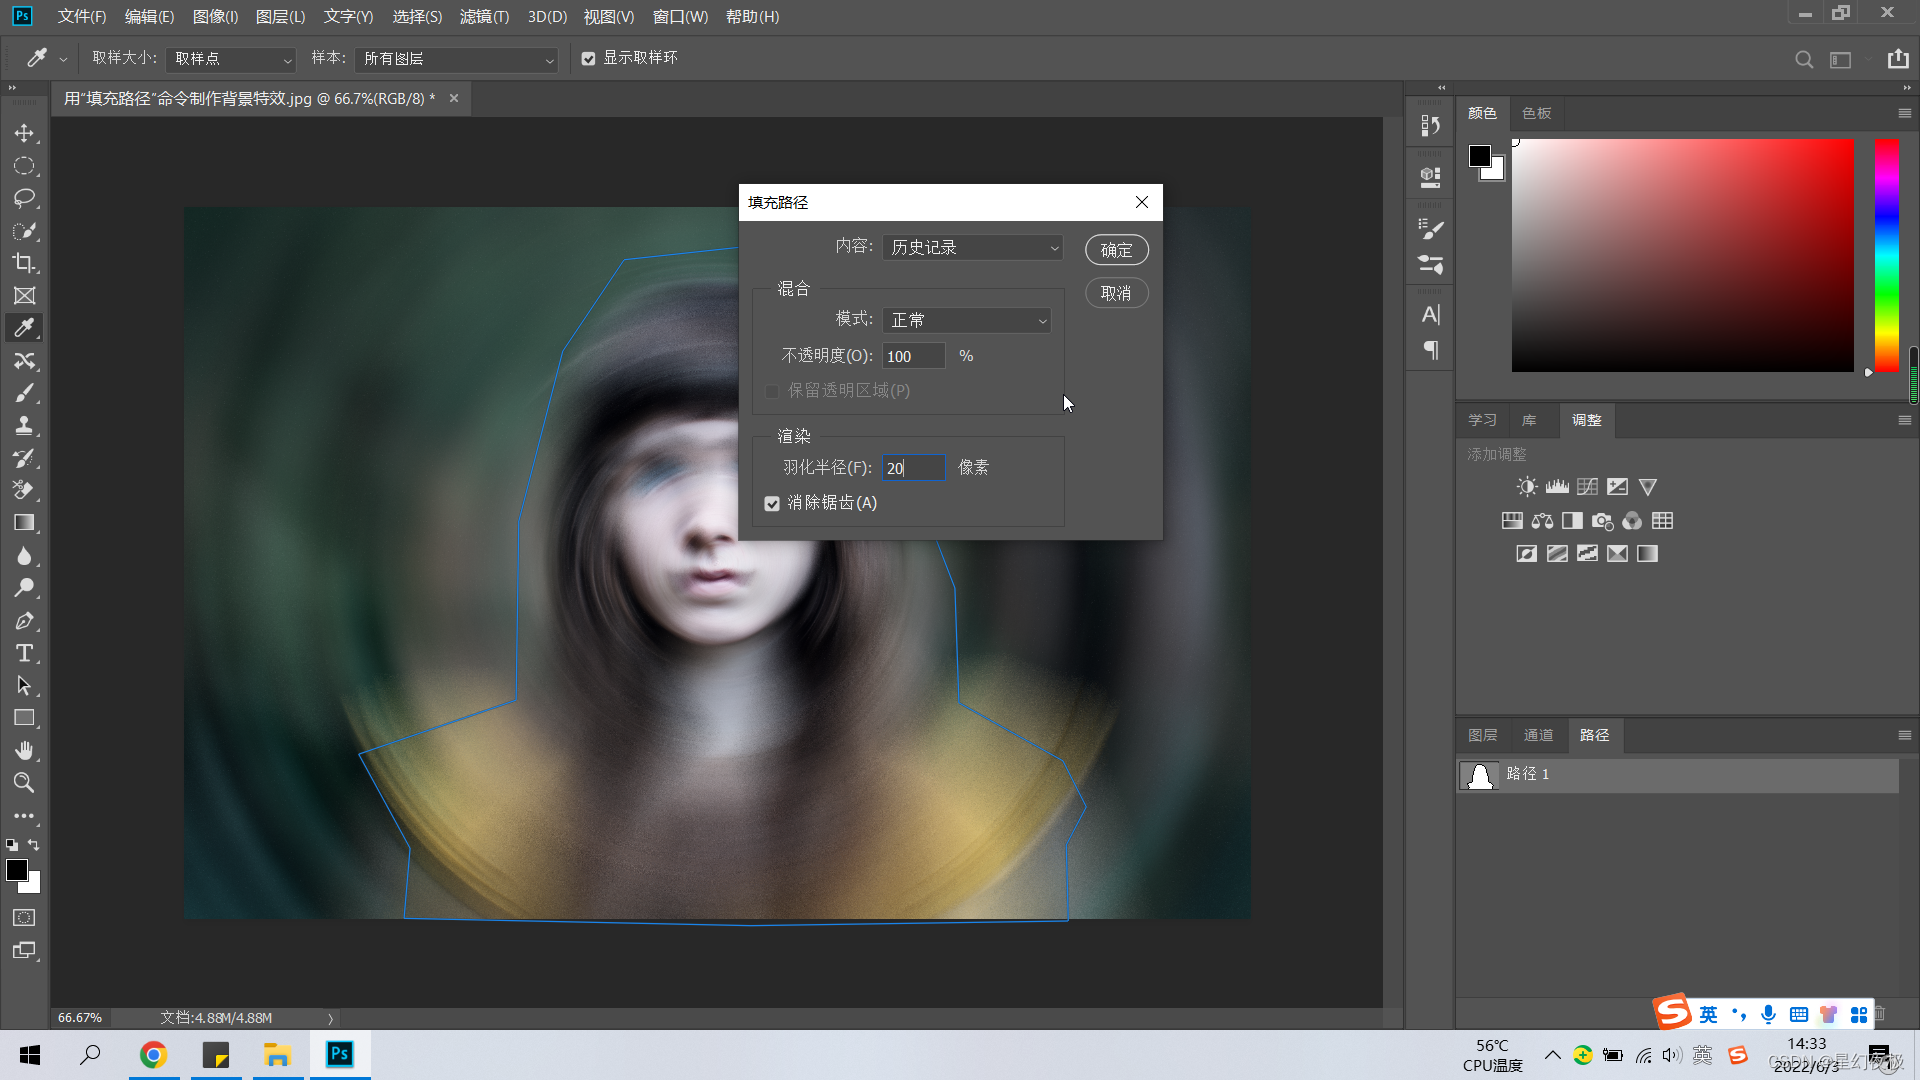Click the 不透明度 opacity input field

912,356
